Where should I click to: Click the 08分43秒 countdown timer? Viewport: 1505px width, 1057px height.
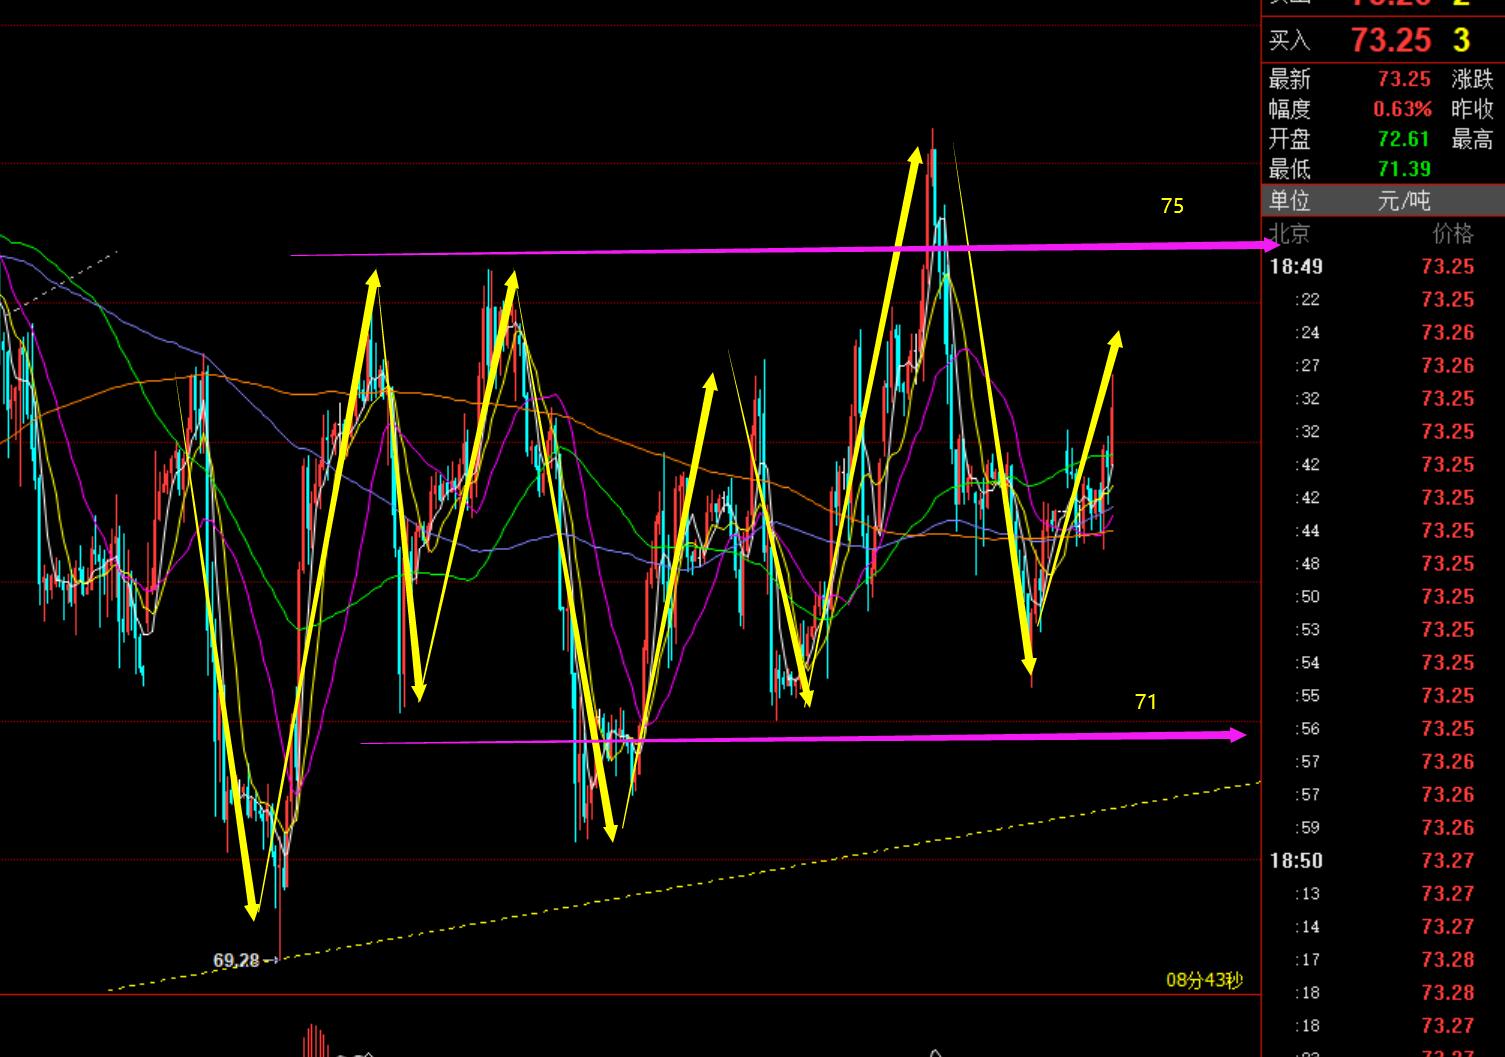(1204, 980)
